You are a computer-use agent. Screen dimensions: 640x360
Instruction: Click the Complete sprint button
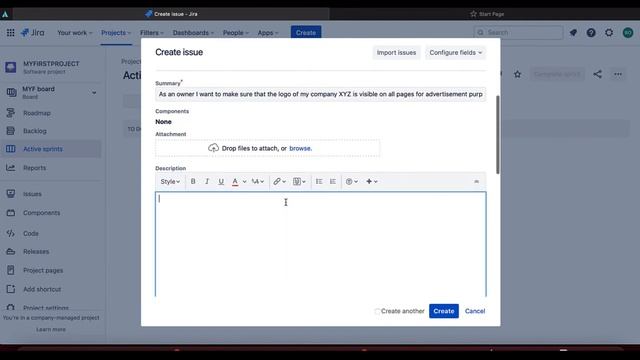tap(557, 74)
